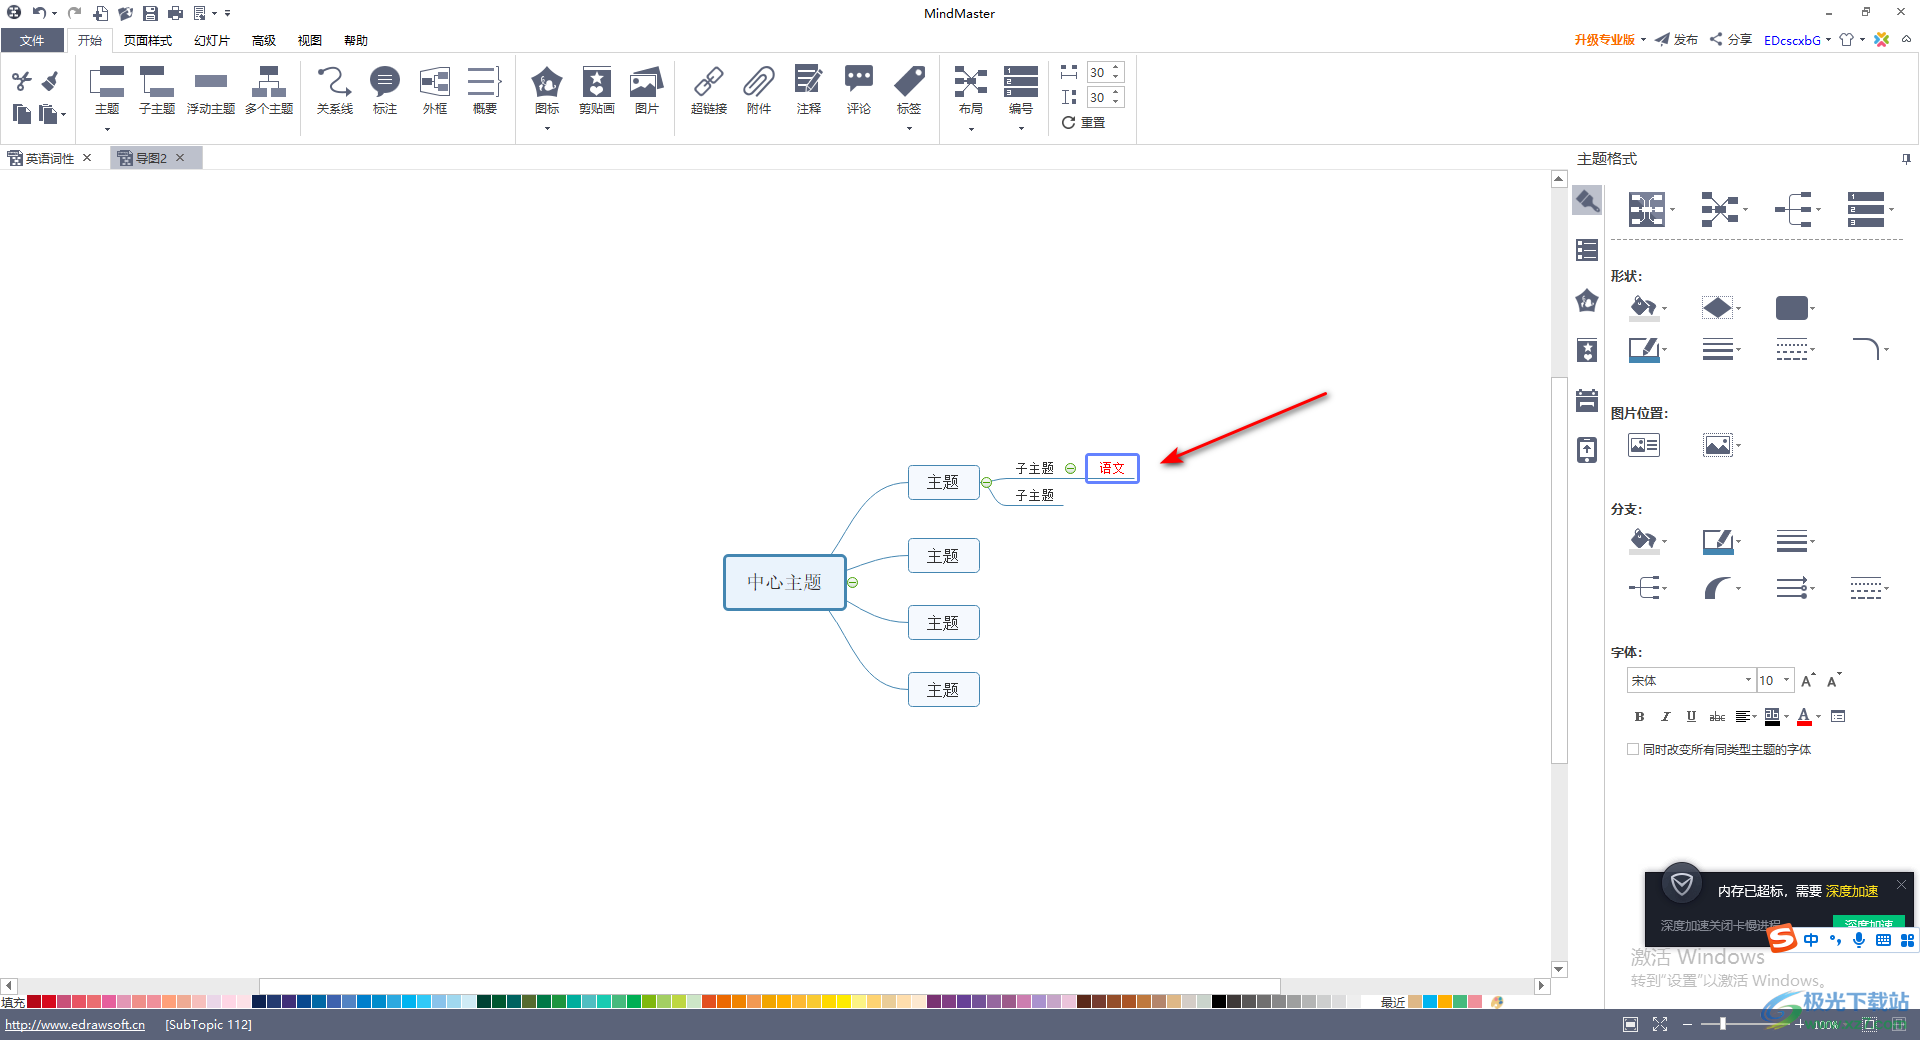
Task: Pick the black swatch in the color bar
Action: point(1219,1001)
